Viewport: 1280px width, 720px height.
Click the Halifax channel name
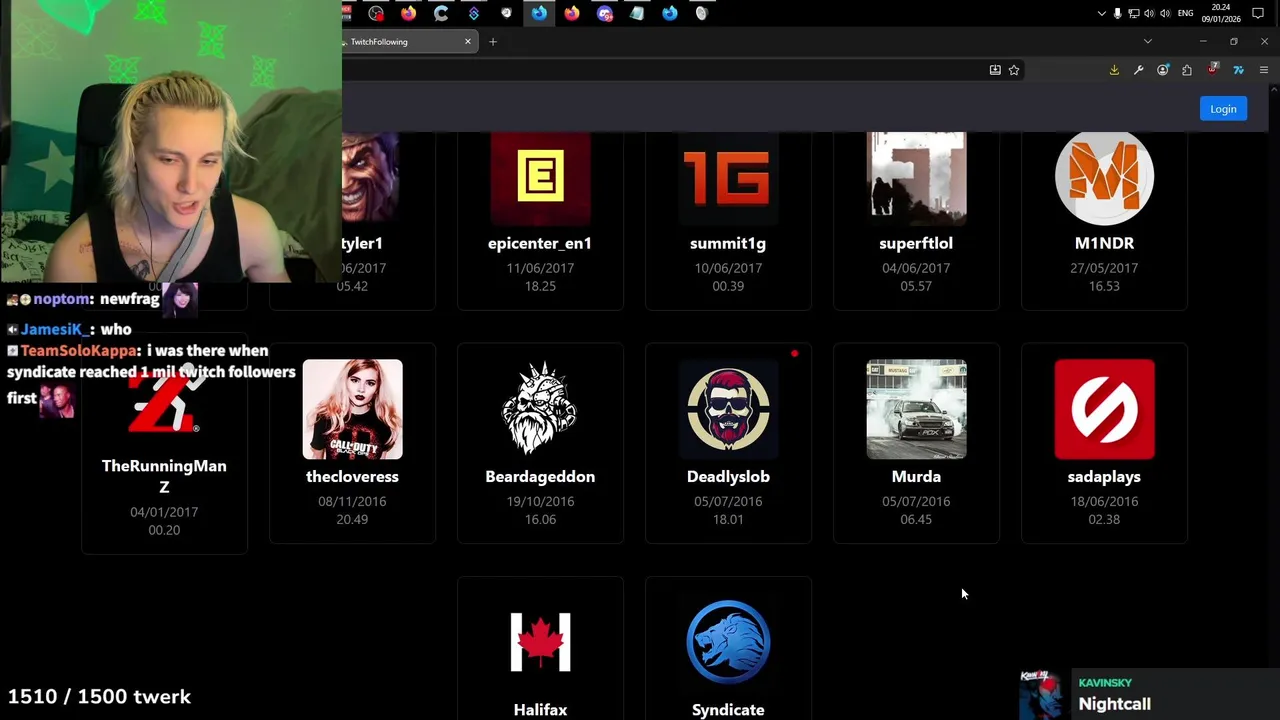click(540, 709)
